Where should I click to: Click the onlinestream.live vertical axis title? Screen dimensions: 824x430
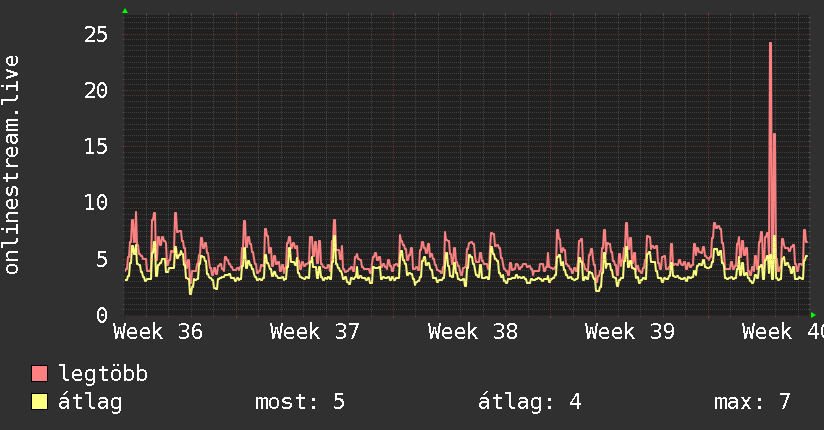[11, 165]
